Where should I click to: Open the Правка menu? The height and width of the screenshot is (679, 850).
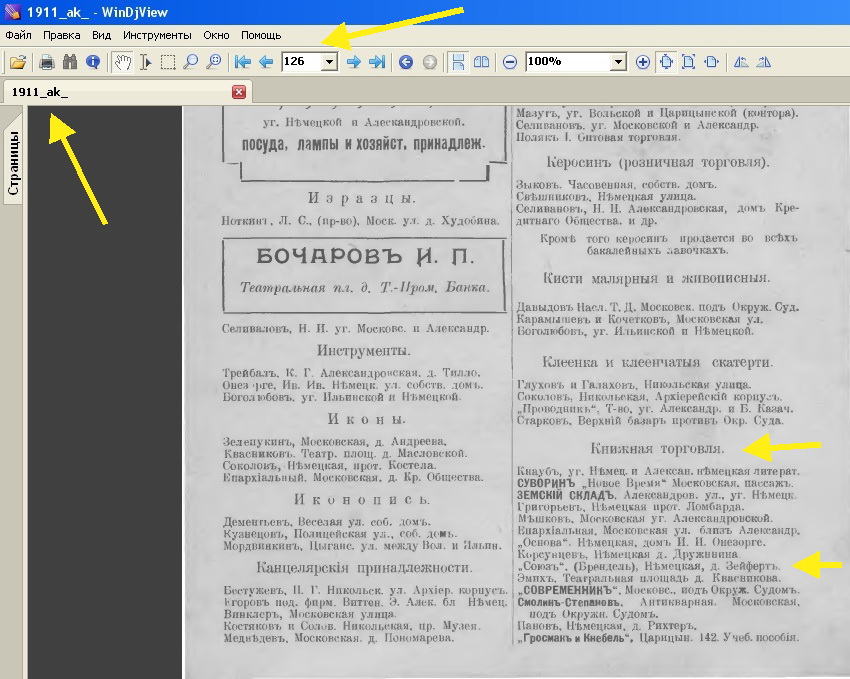(62, 35)
